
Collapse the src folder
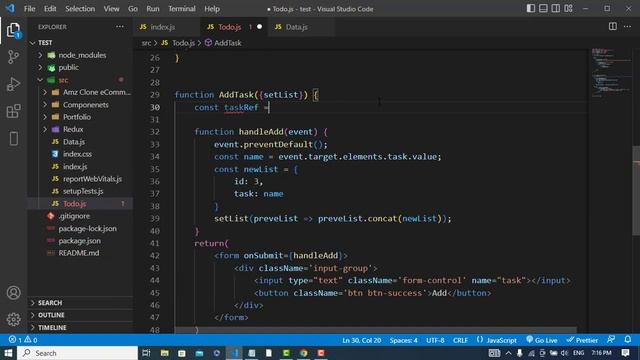(x=40, y=80)
